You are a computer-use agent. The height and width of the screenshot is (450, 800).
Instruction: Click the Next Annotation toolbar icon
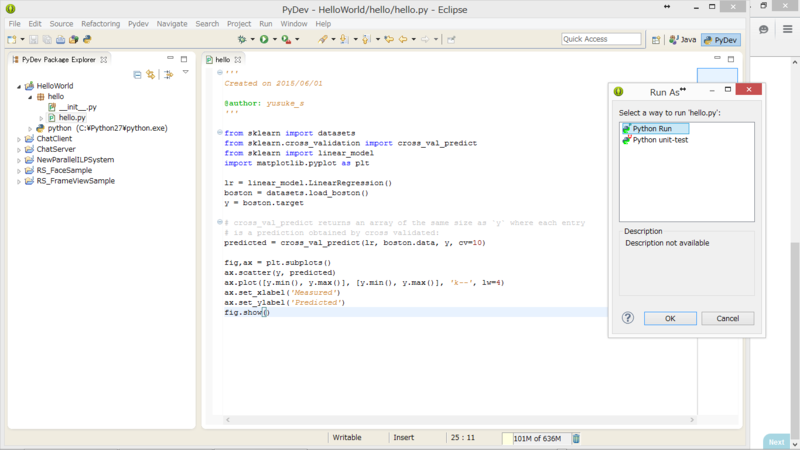[344, 39]
